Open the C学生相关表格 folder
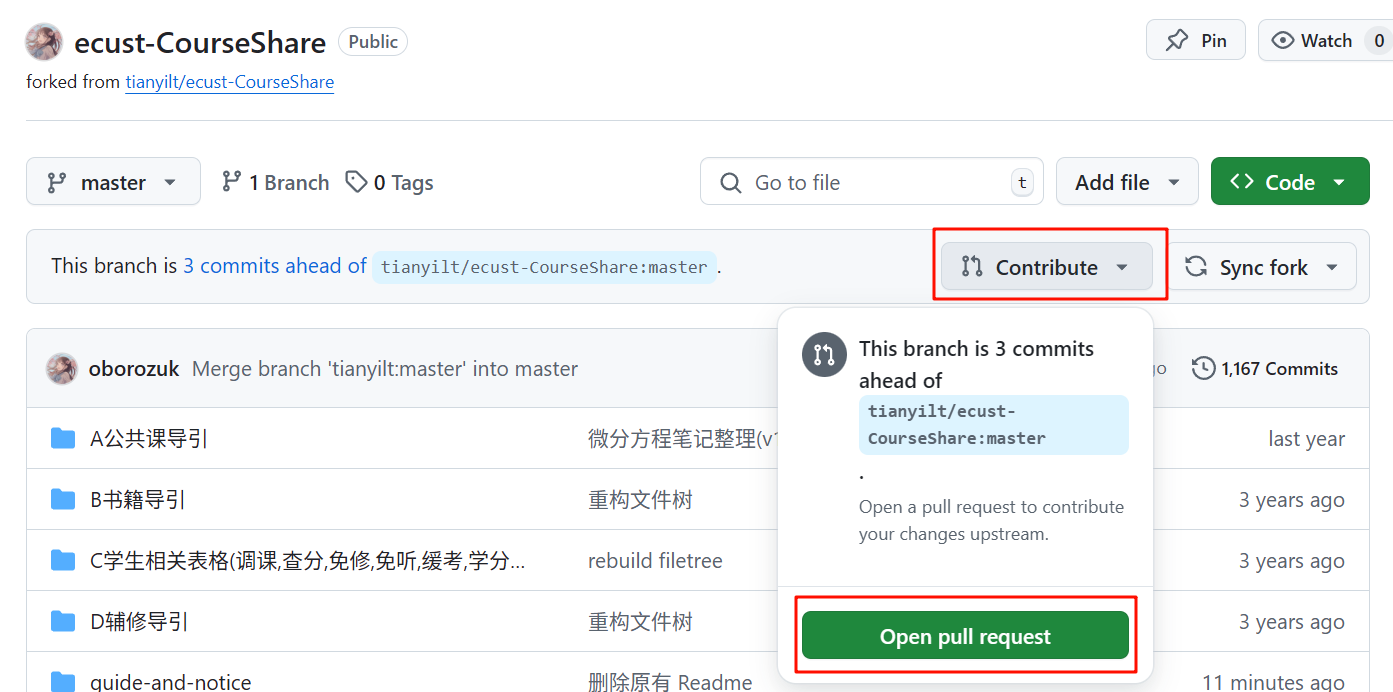Viewport: 1393px width, 692px height. [x=307, y=561]
